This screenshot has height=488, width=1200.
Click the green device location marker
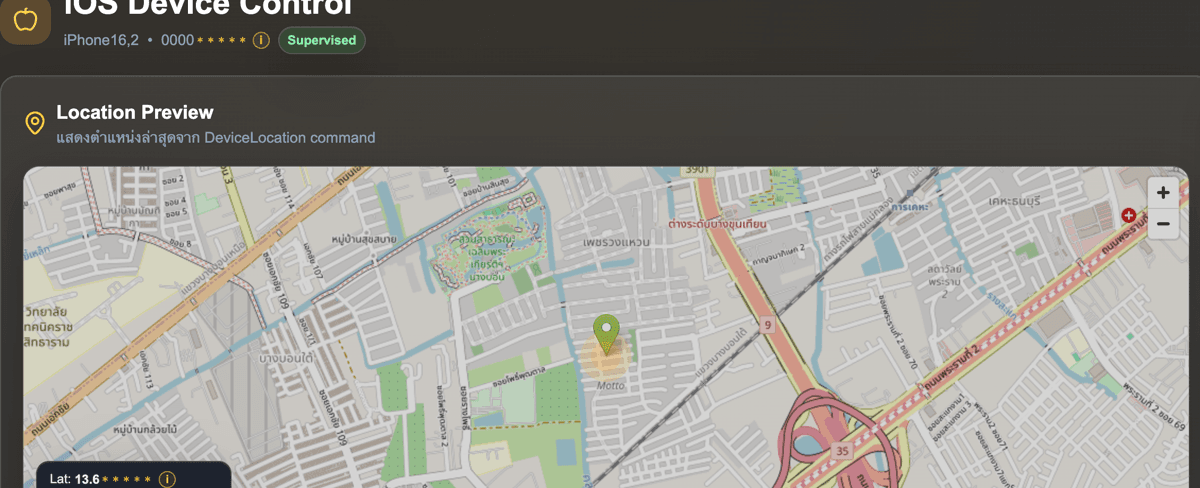point(606,334)
